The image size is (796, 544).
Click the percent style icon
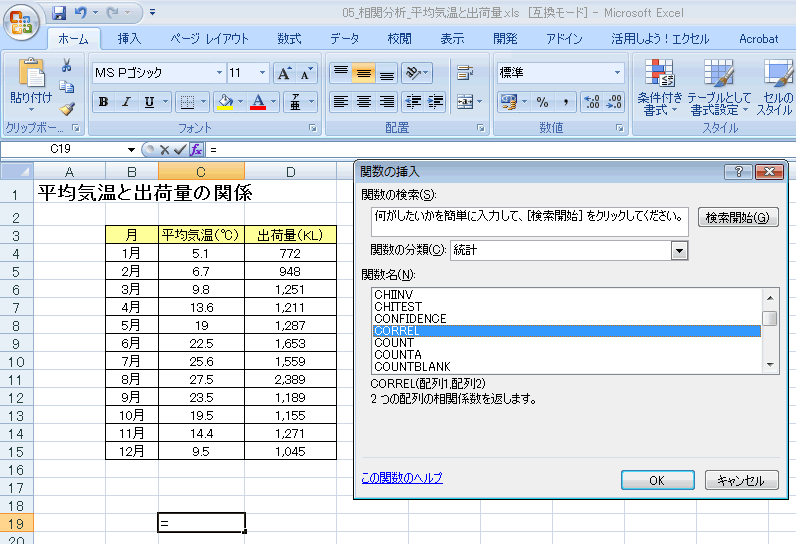pos(542,102)
